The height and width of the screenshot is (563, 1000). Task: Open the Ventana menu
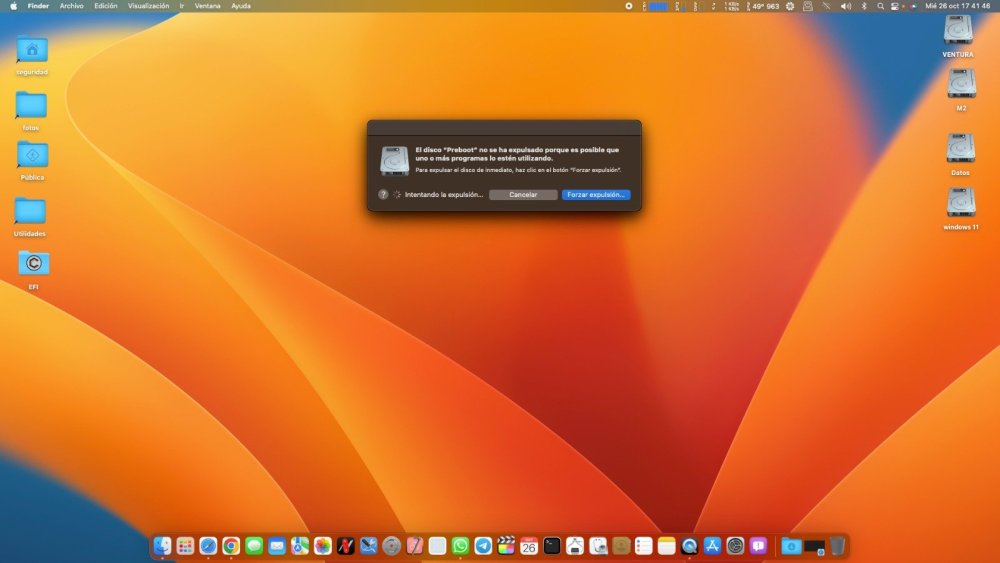(x=207, y=6)
